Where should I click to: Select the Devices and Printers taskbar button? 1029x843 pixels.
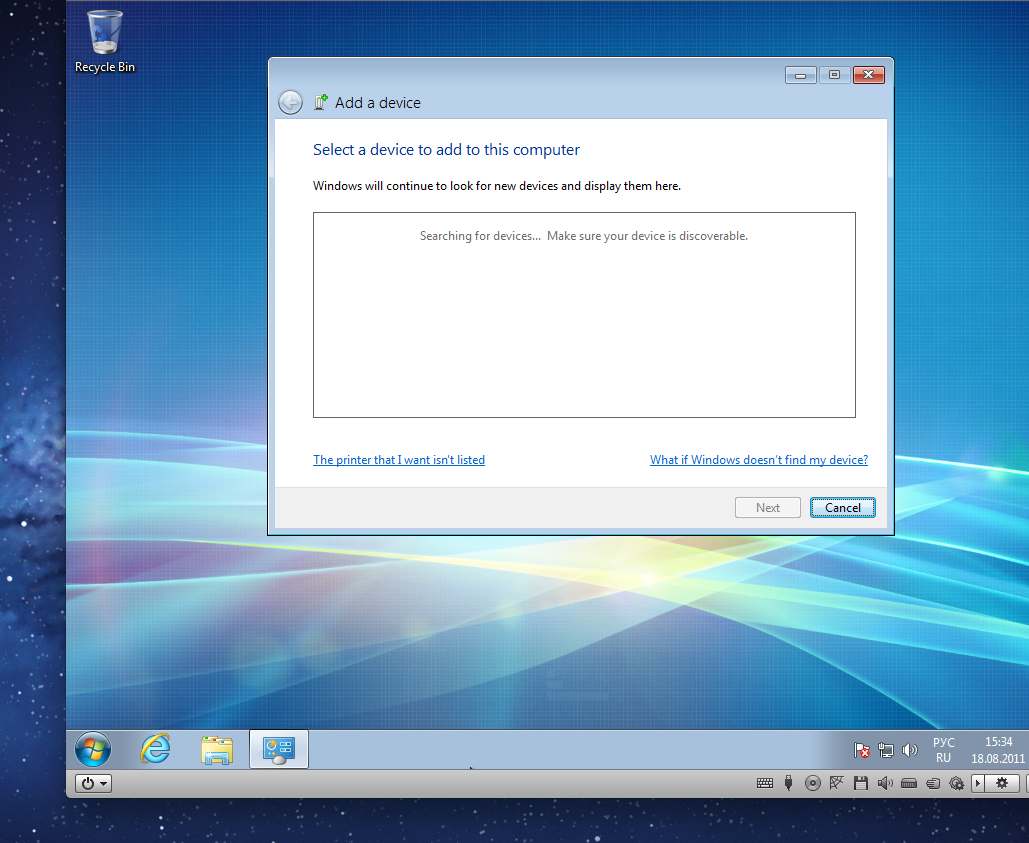pos(279,749)
